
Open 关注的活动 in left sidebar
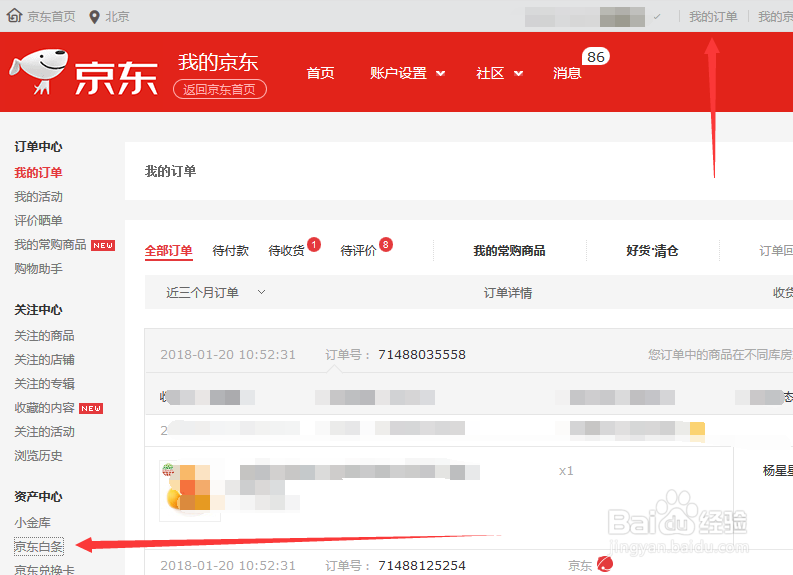point(44,432)
